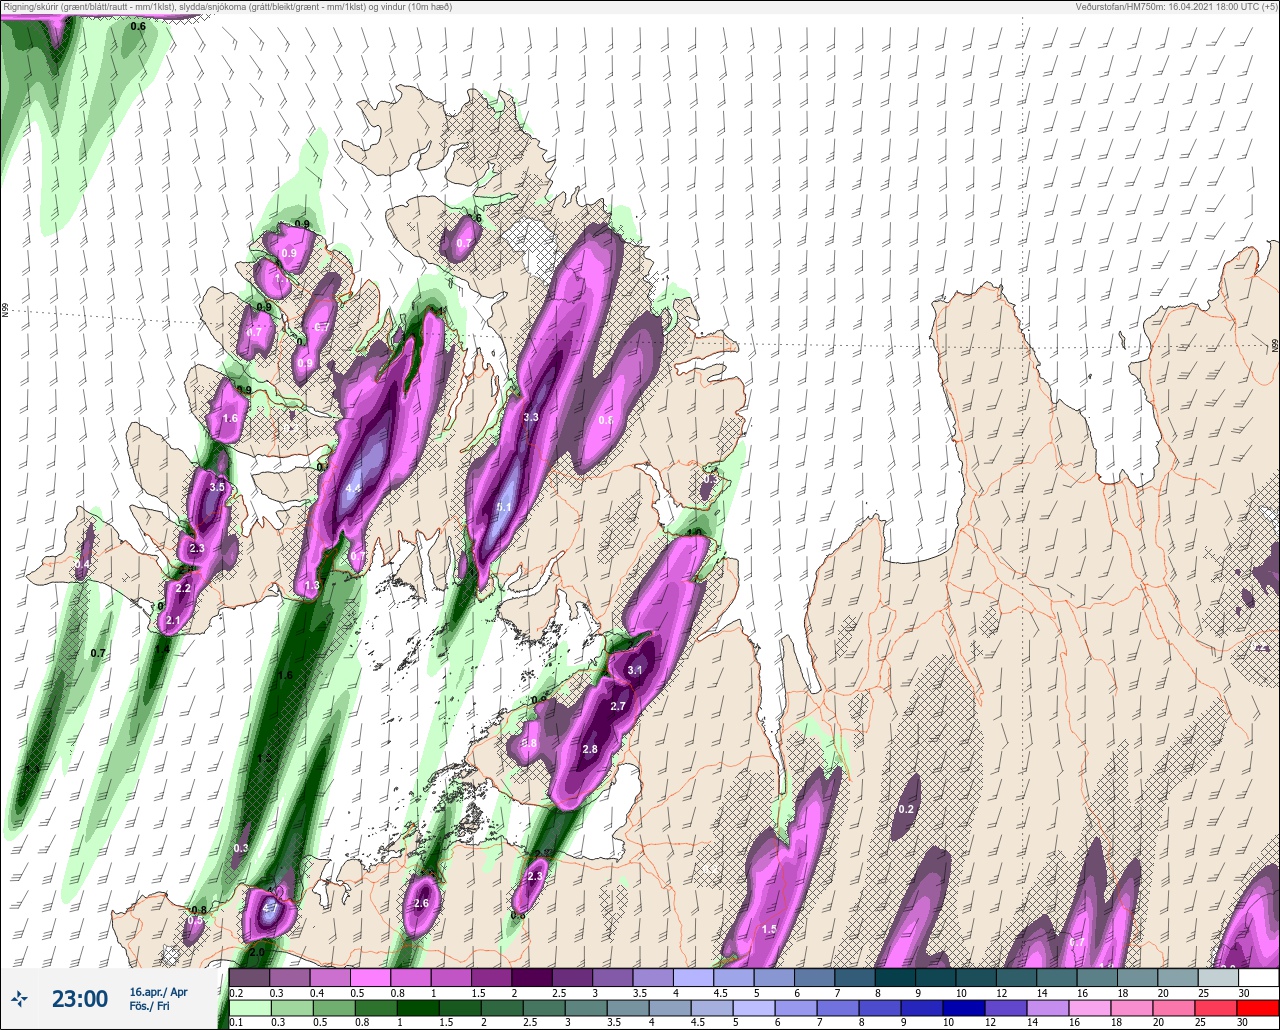
Task: Click the 2.8 precipitation value on the map
Action: (x=589, y=749)
